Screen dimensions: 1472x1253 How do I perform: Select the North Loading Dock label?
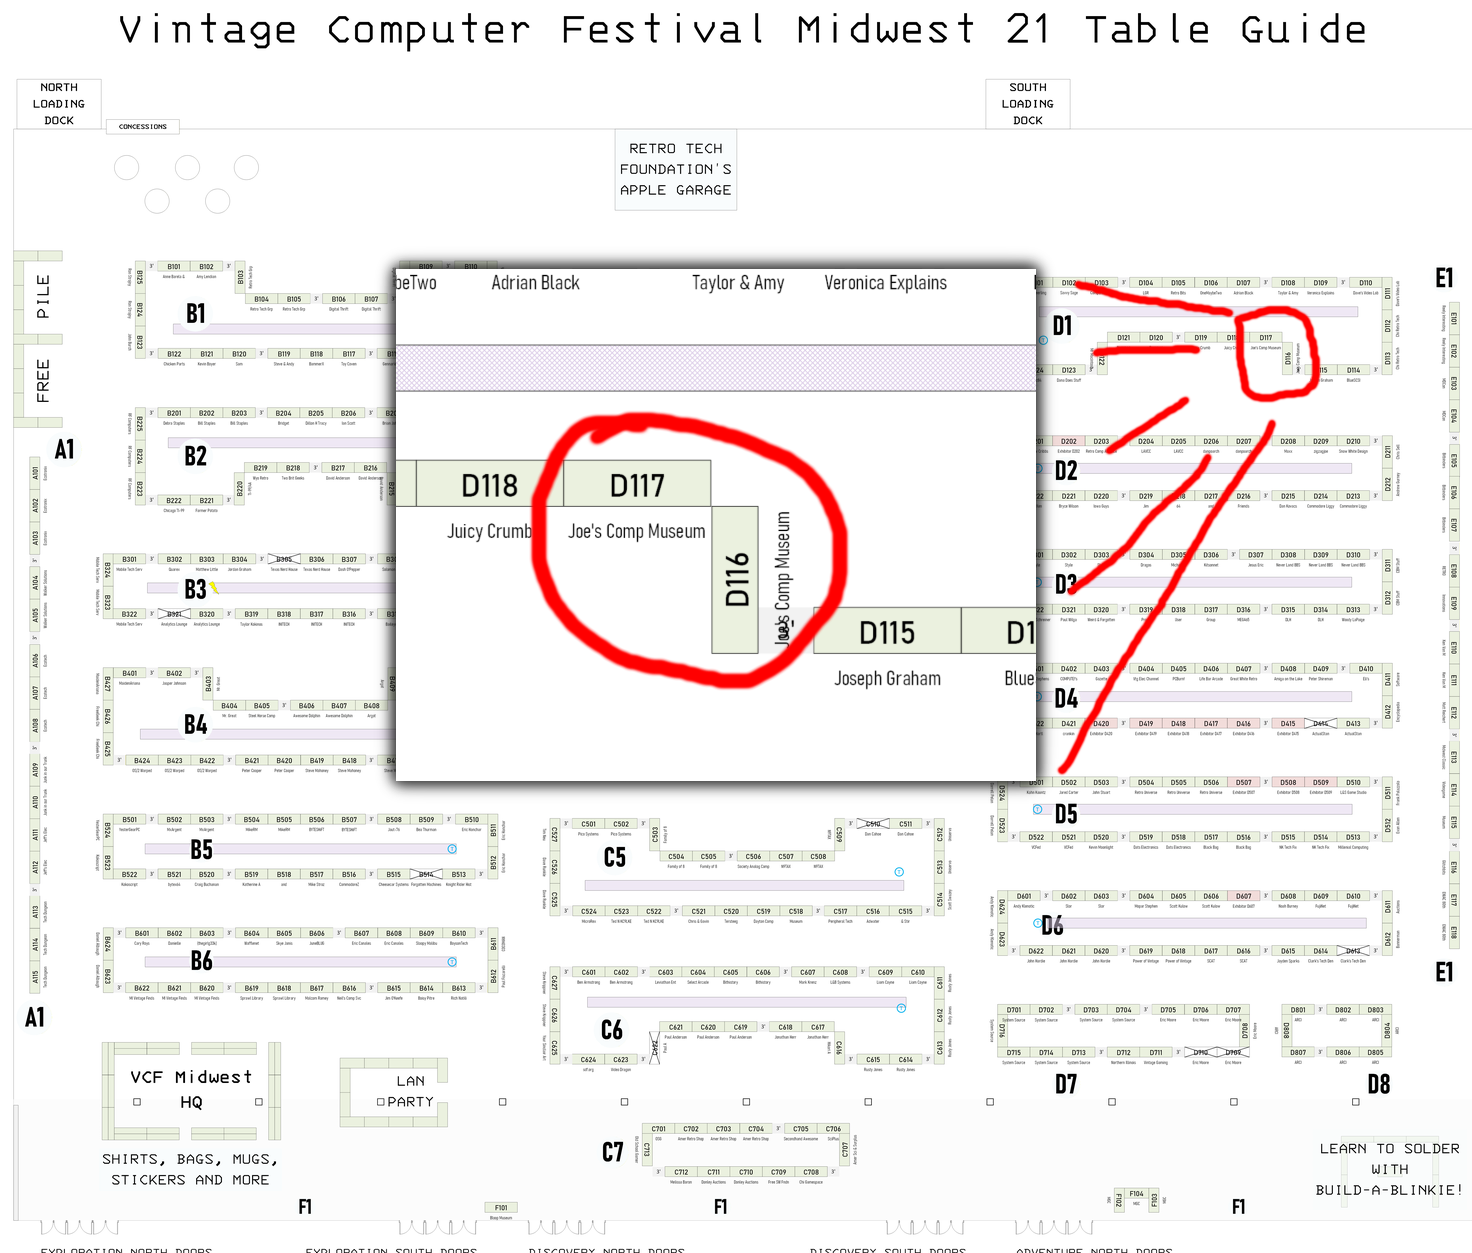tap(59, 104)
